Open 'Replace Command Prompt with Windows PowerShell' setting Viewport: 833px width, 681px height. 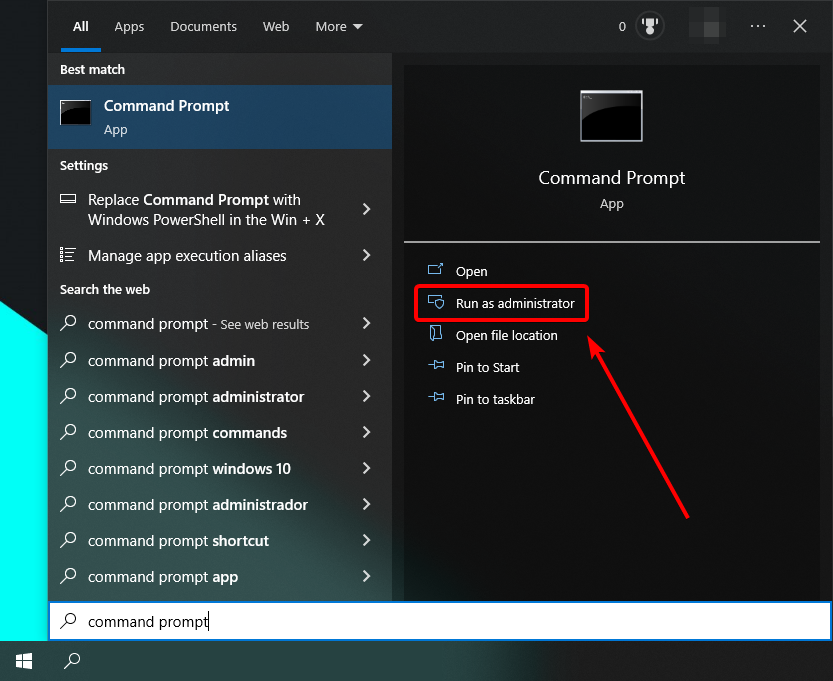220,209
